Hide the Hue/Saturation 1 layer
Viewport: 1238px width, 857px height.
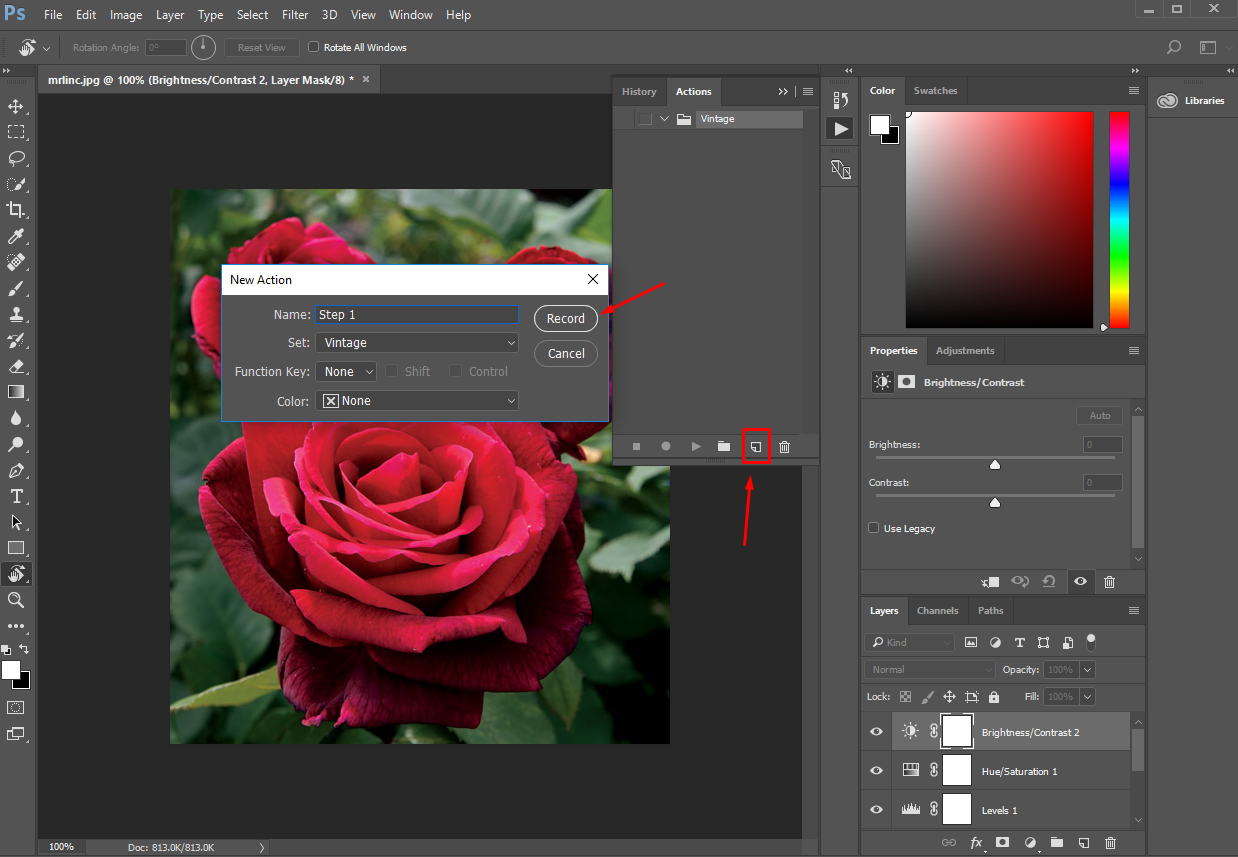[876, 771]
